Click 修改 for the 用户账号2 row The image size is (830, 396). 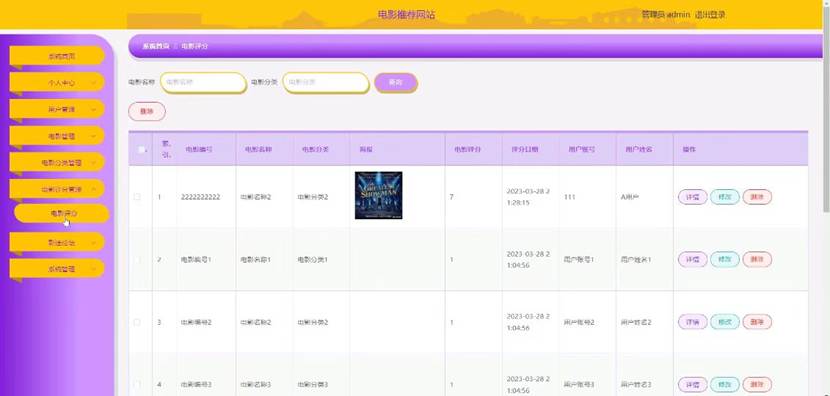[725, 322]
